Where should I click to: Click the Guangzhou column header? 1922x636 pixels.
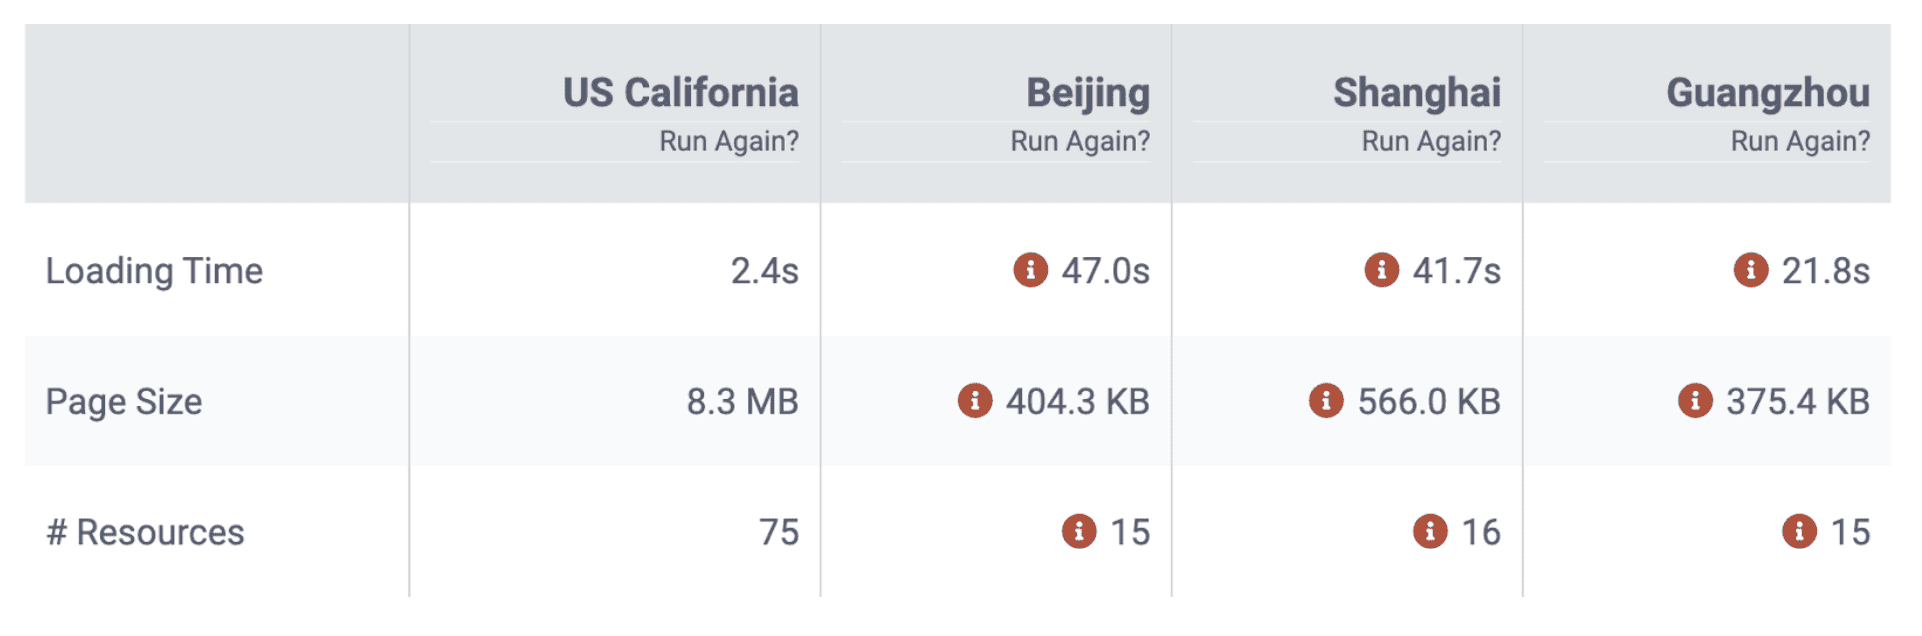1767,93
